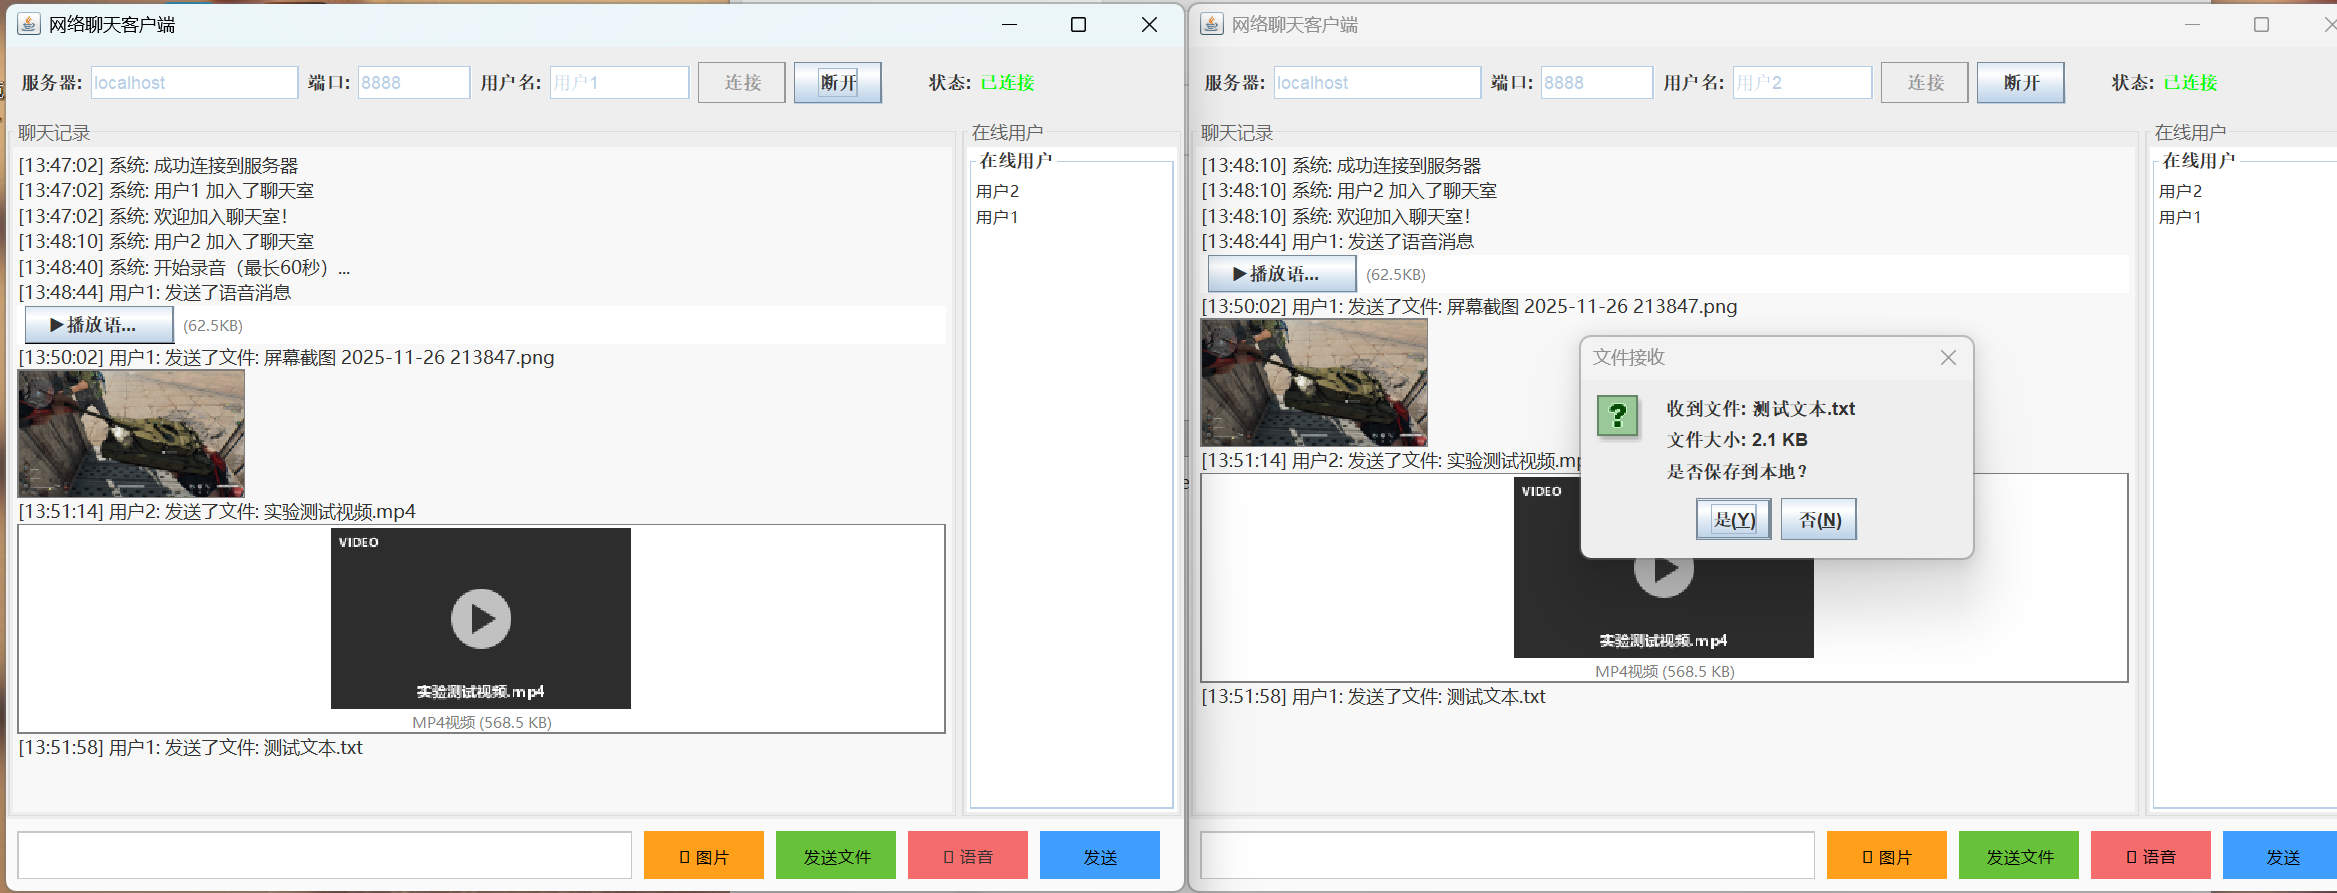This screenshot has height=893, width=2337.
Task: Click Send File button in right window
Action: coord(2019,856)
